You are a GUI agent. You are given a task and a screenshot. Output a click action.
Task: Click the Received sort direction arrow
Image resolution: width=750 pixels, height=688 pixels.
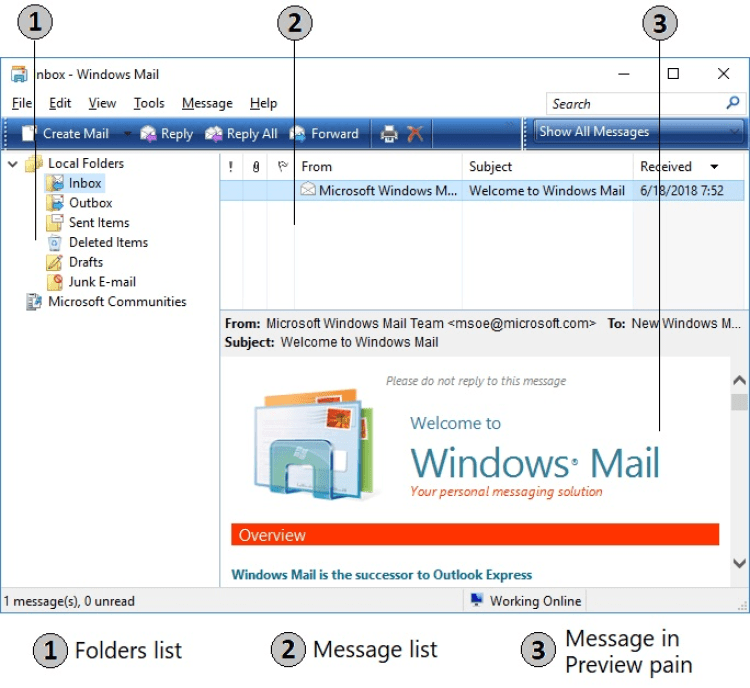click(x=714, y=166)
